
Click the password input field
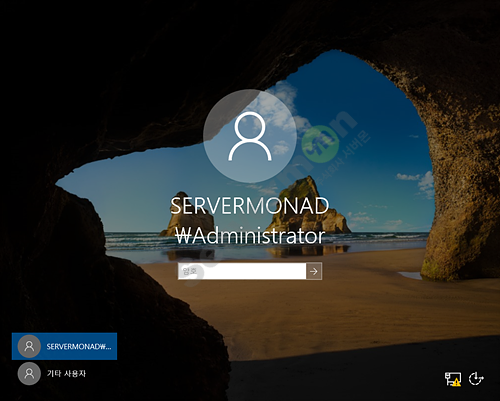tap(242, 271)
